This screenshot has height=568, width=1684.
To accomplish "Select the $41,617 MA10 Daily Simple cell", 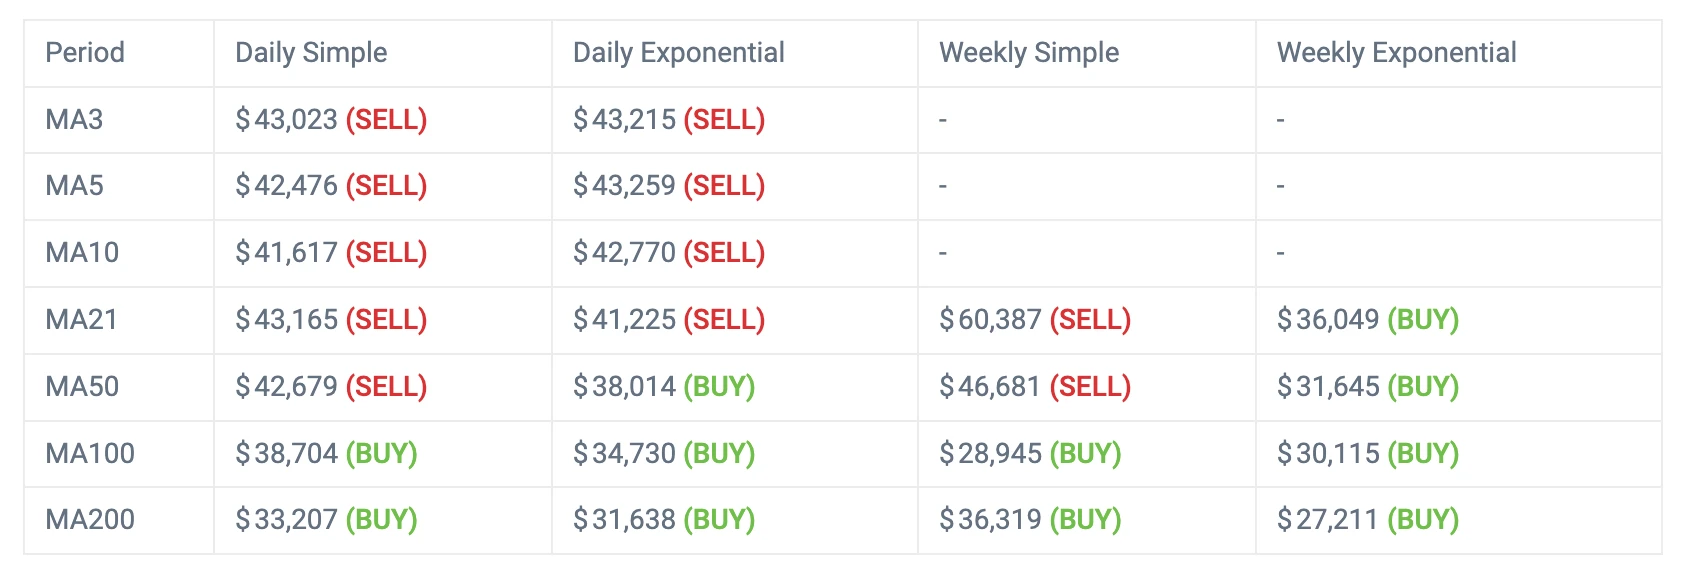I will click(x=287, y=253).
